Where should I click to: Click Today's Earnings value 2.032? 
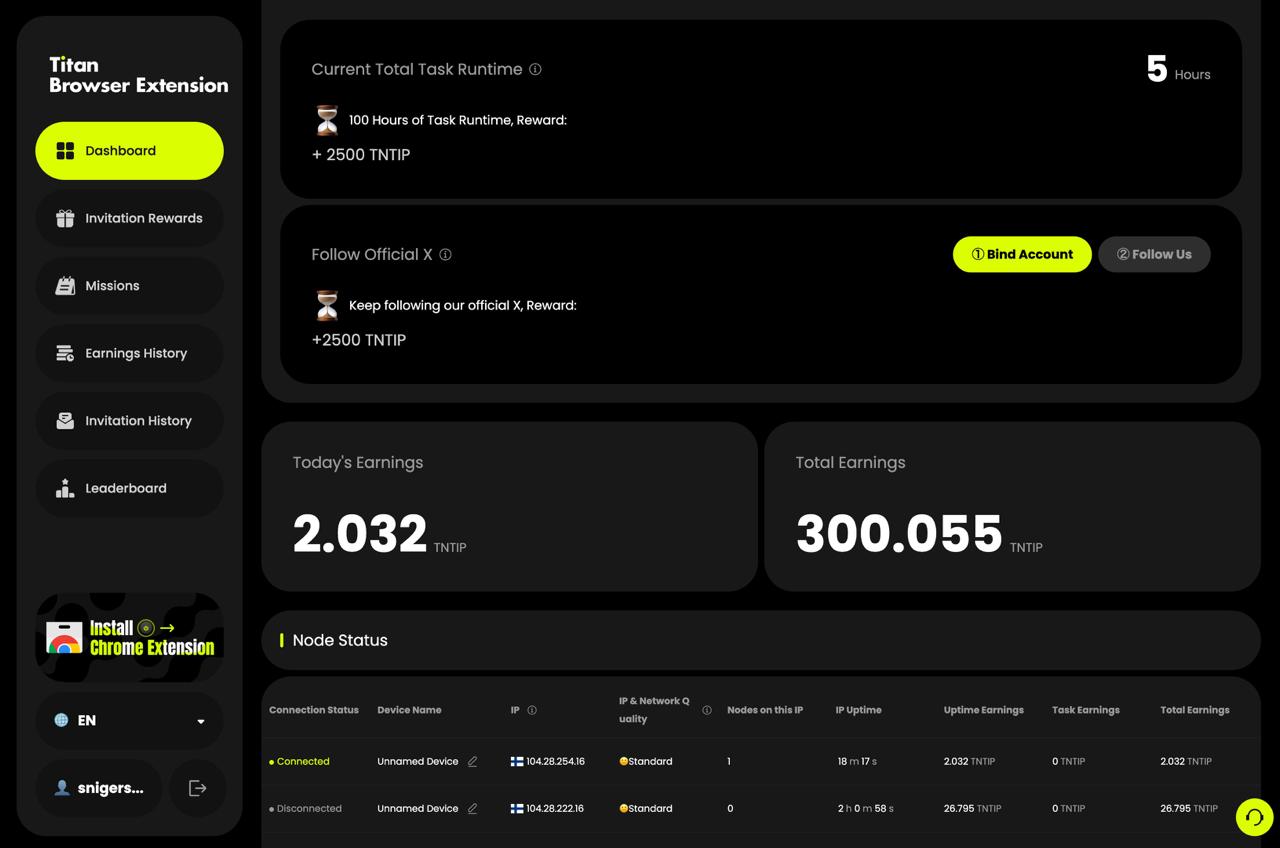click(360, 534)
